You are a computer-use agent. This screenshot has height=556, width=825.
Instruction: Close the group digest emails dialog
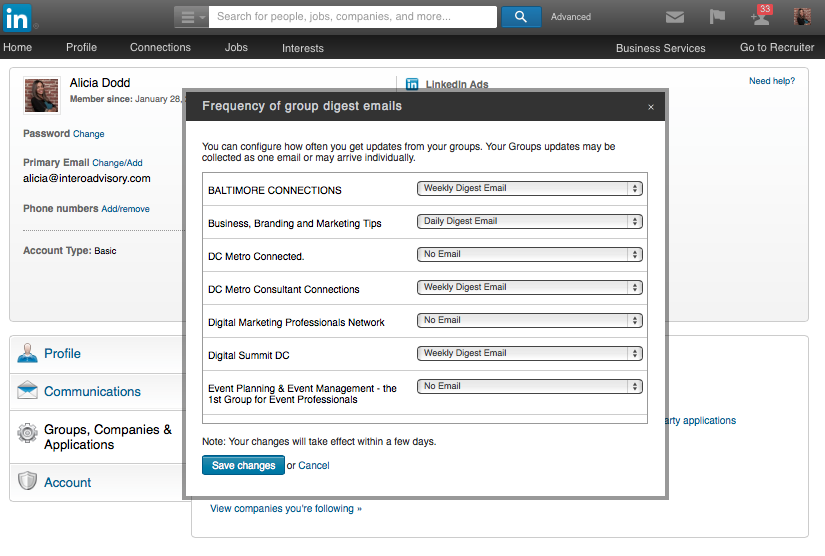click(x=651, y=107)
